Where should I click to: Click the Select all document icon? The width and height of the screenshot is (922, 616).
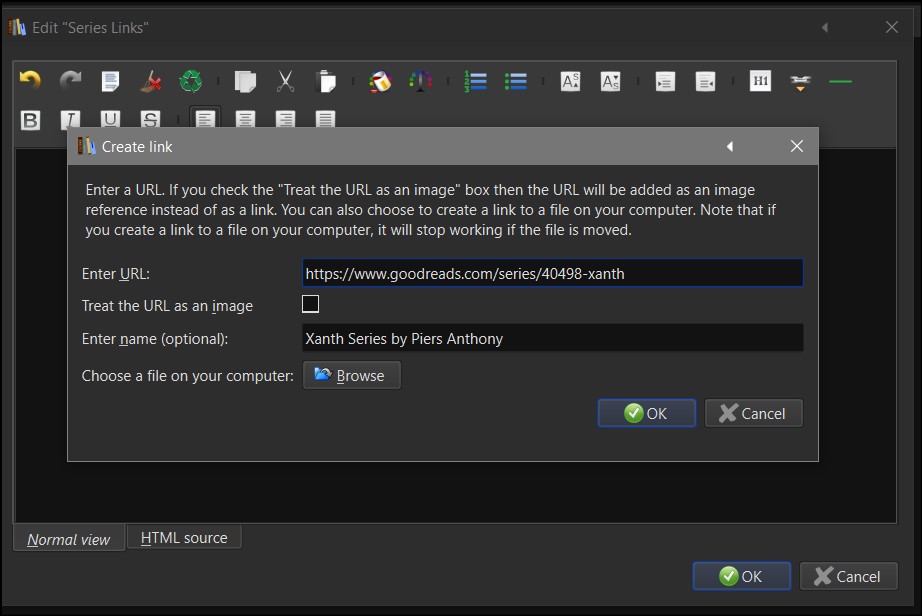110,81
